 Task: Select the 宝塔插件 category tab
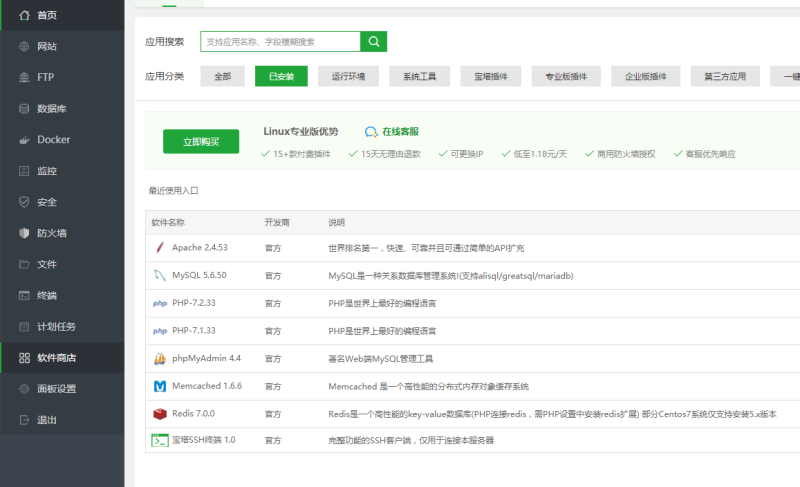click(x=490, y=76)
